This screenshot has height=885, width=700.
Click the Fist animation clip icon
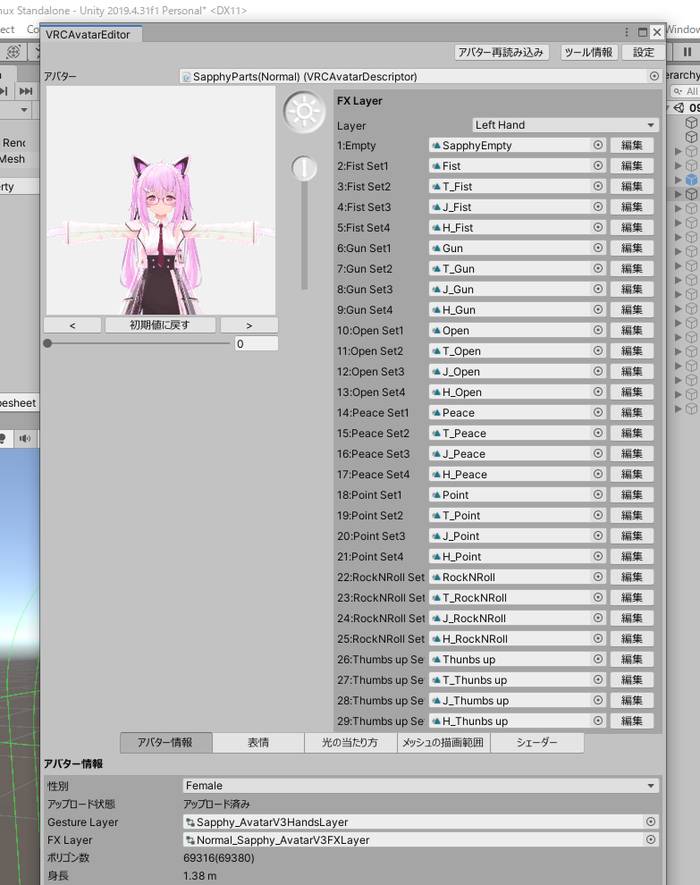[x=436, y=166]
